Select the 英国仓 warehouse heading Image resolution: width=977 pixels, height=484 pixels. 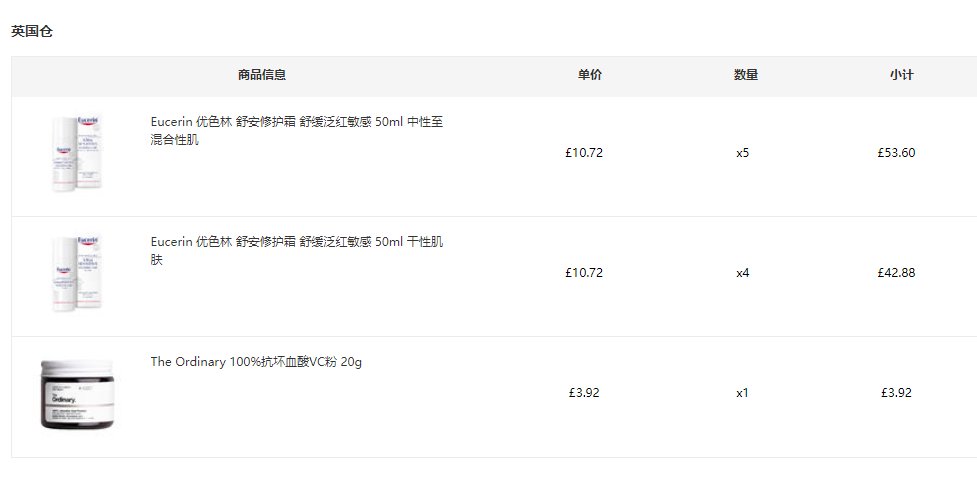click(32, 32)
